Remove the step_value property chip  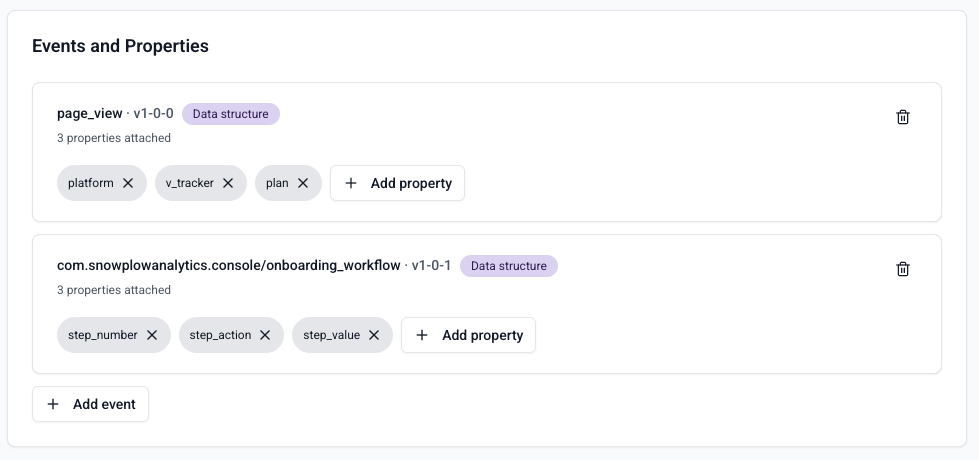click(374, 335)
